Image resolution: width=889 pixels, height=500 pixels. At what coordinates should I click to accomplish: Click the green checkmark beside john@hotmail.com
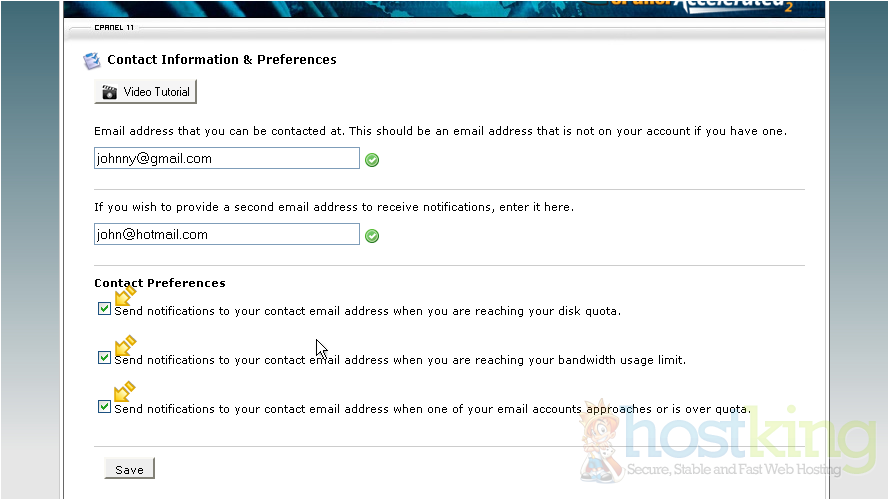click(x=372, y=236)
